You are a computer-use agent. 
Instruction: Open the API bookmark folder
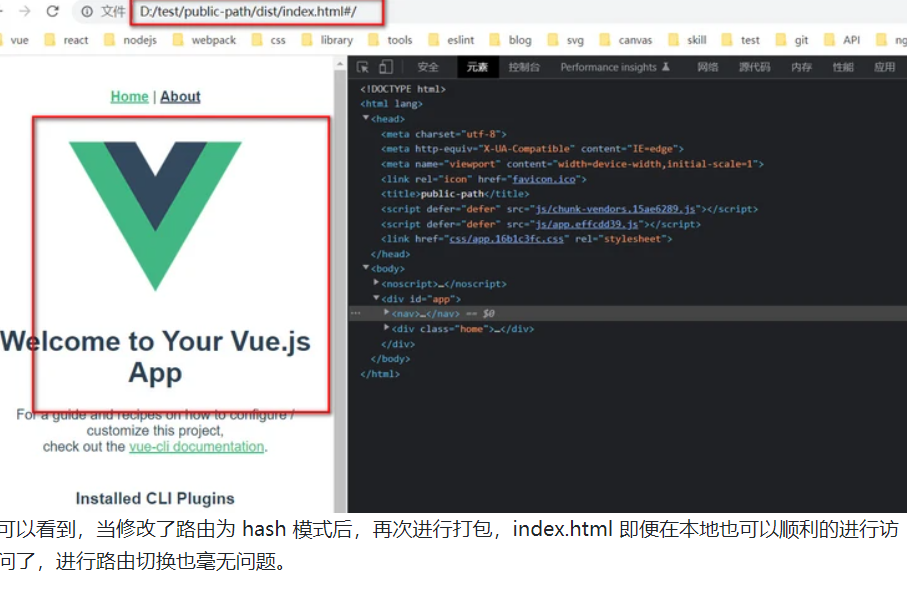point(842,40)
